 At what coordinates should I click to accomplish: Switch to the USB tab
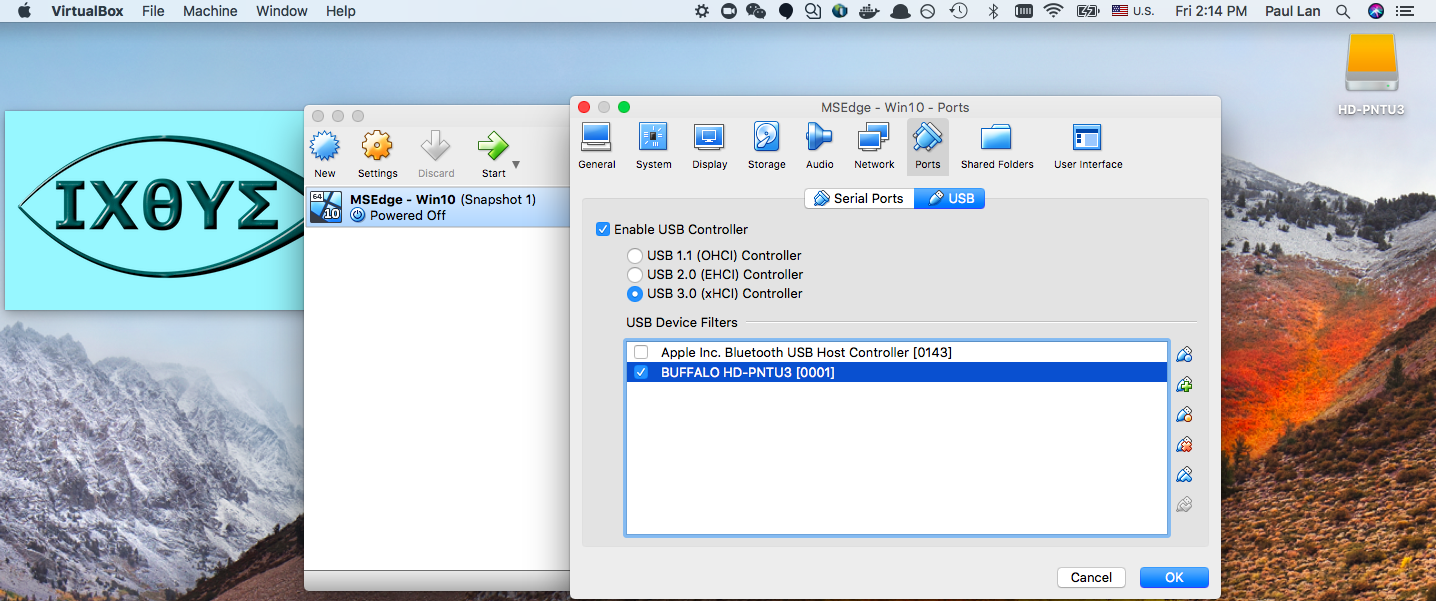coord(950,198)
